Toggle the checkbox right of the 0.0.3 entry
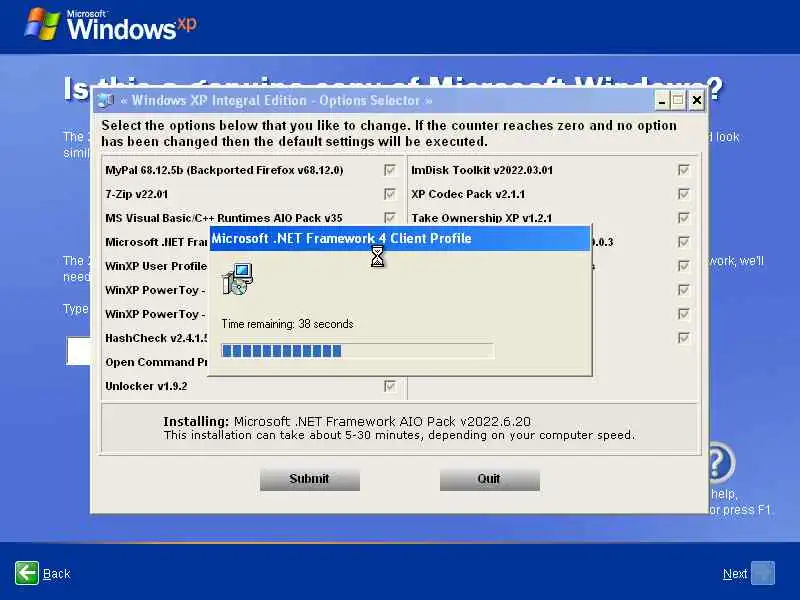800x600 pixels. point(684,242)
